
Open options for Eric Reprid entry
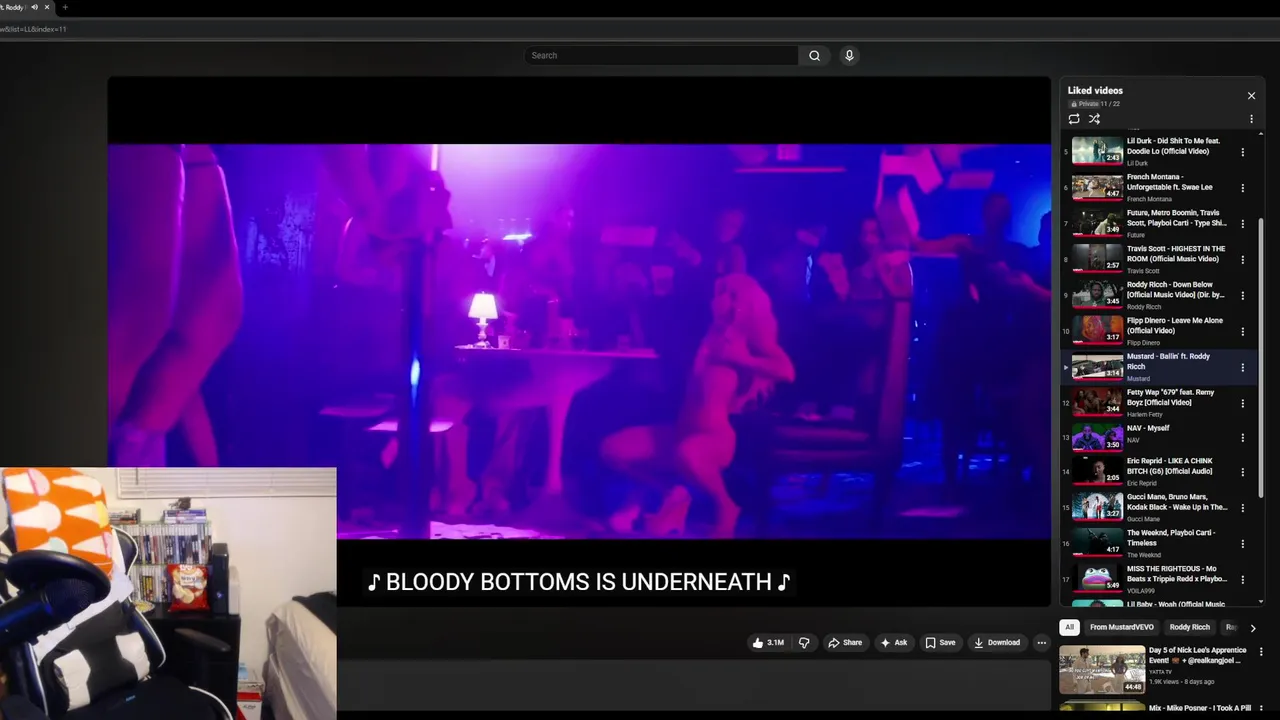click(x=1243, y=472)
